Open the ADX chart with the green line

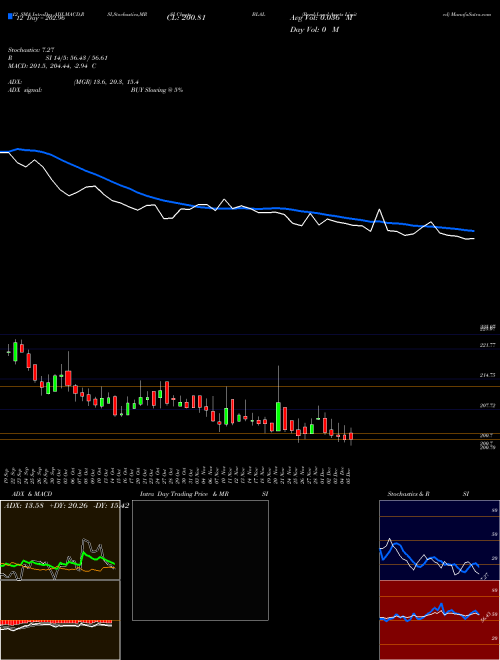tap(60, 540)
